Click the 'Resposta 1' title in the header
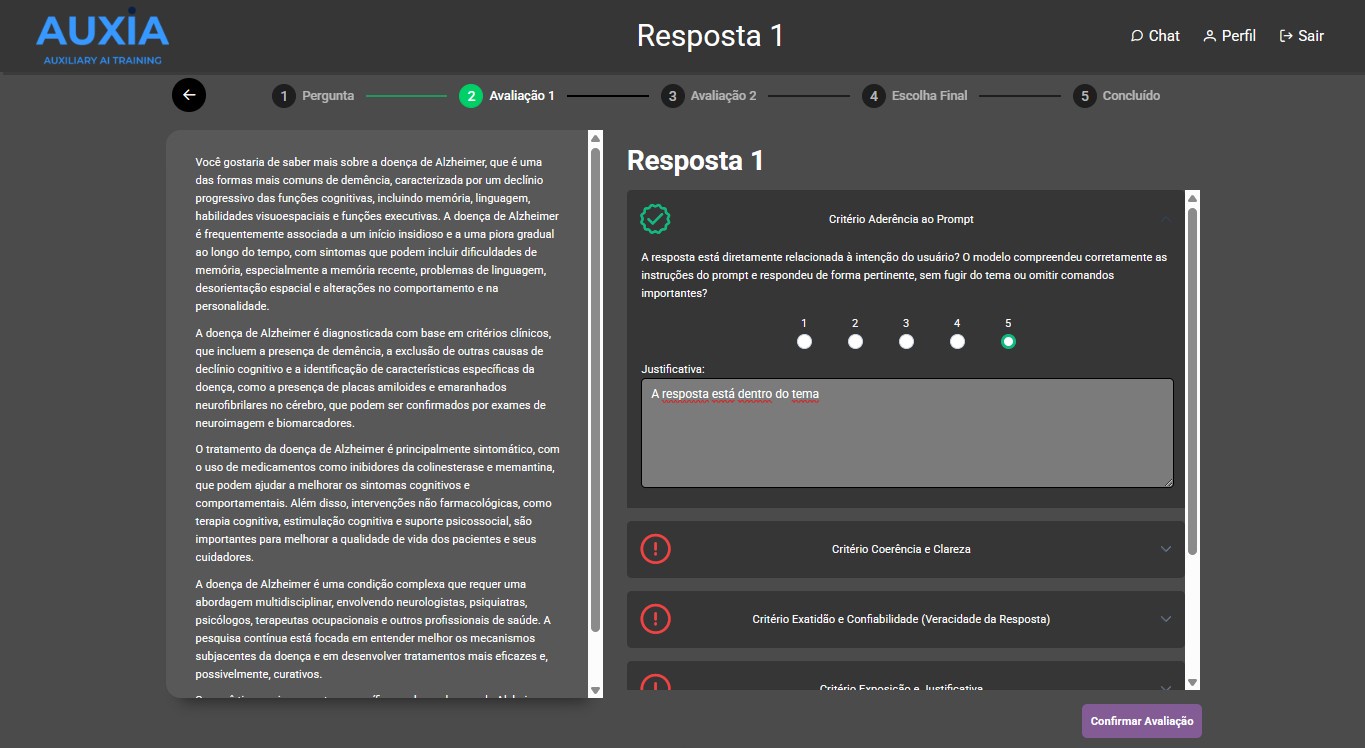Image resolution: width=1365 pixels, height=748 pixels. coord(710,36)
